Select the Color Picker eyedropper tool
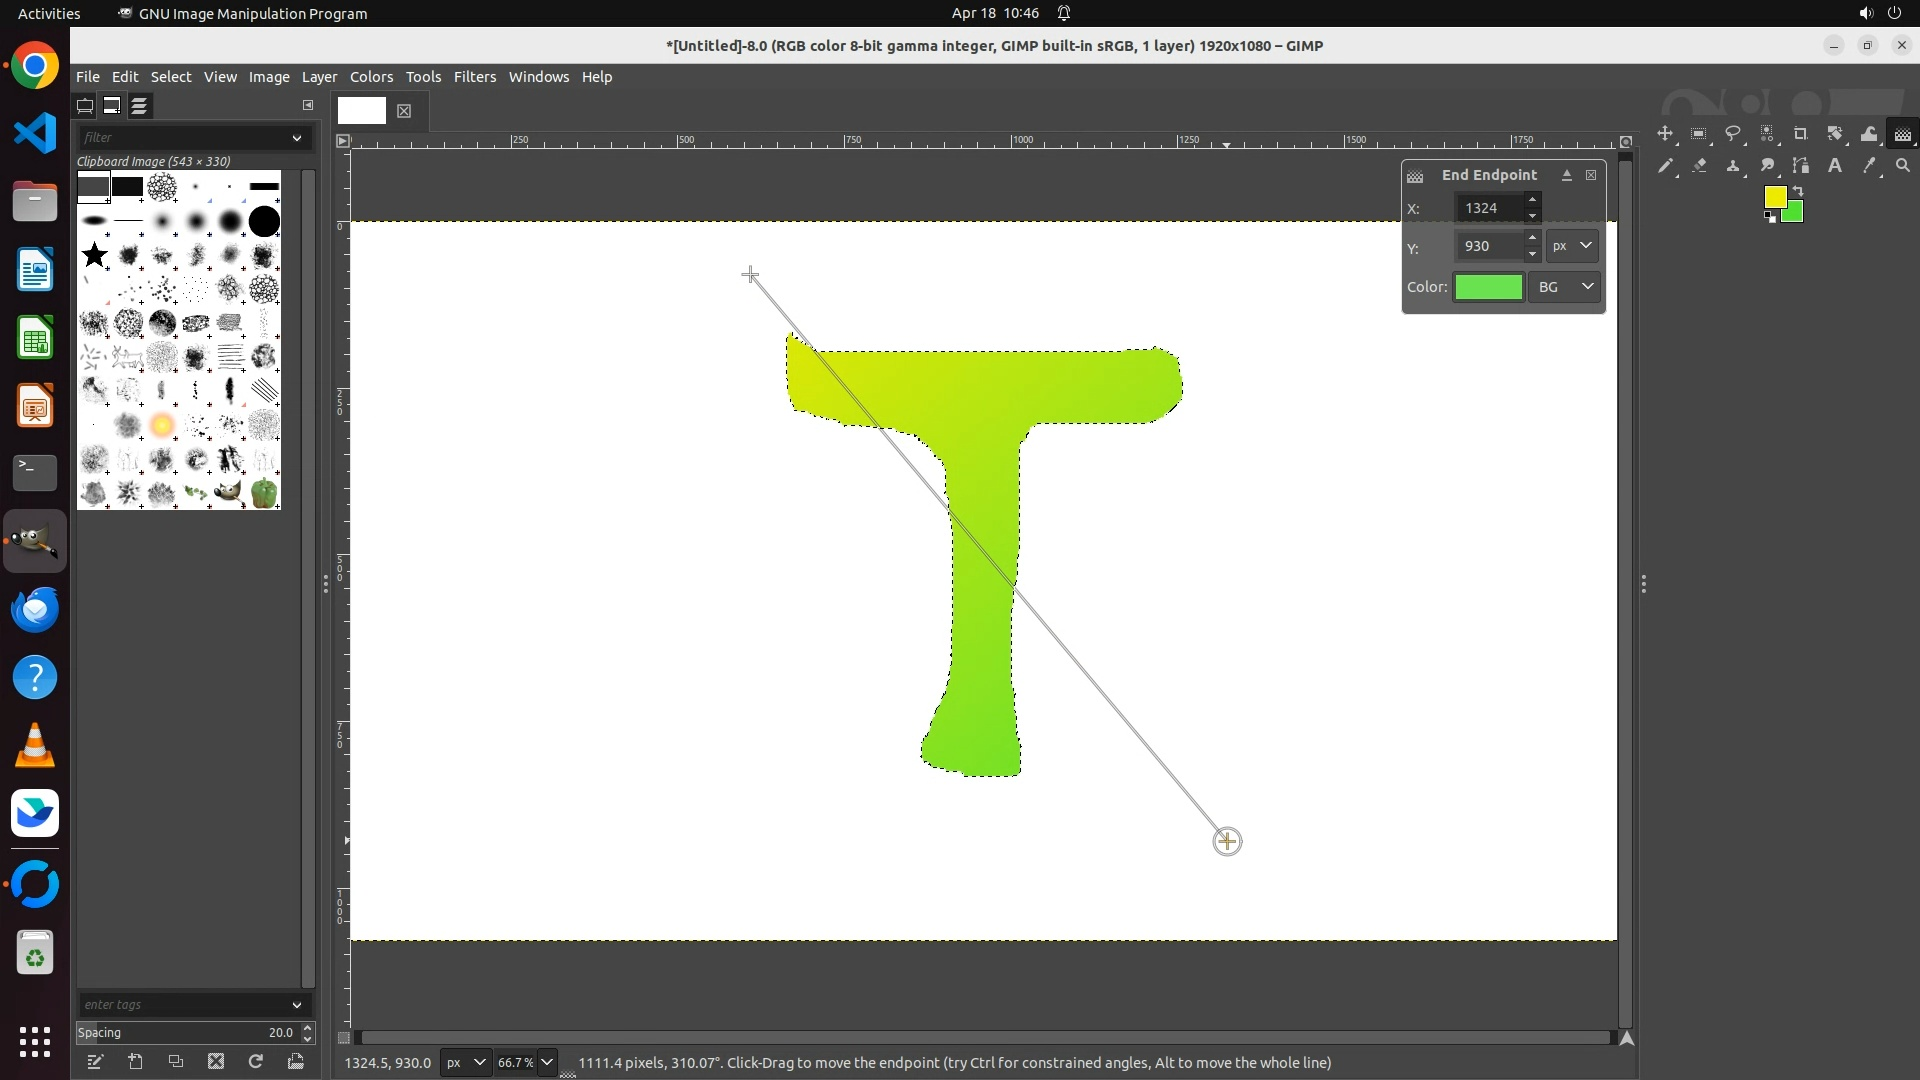 pos(1869,166)
